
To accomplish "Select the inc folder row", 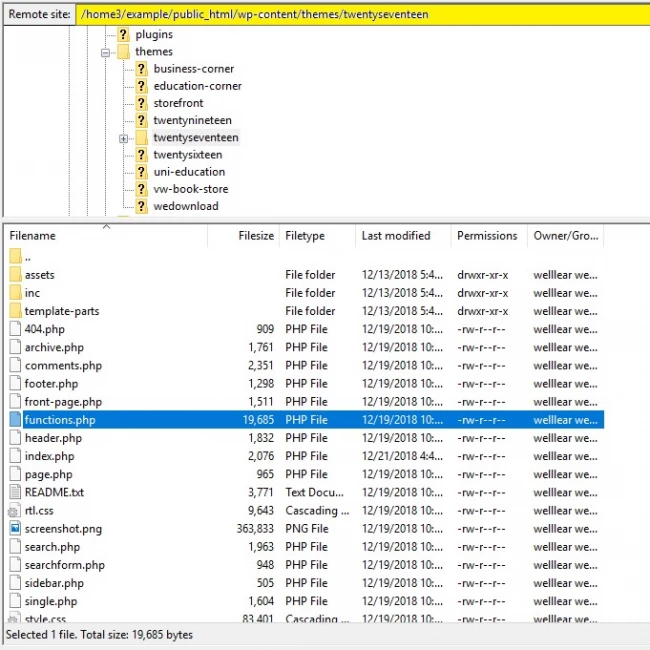I will click(305, 293).
